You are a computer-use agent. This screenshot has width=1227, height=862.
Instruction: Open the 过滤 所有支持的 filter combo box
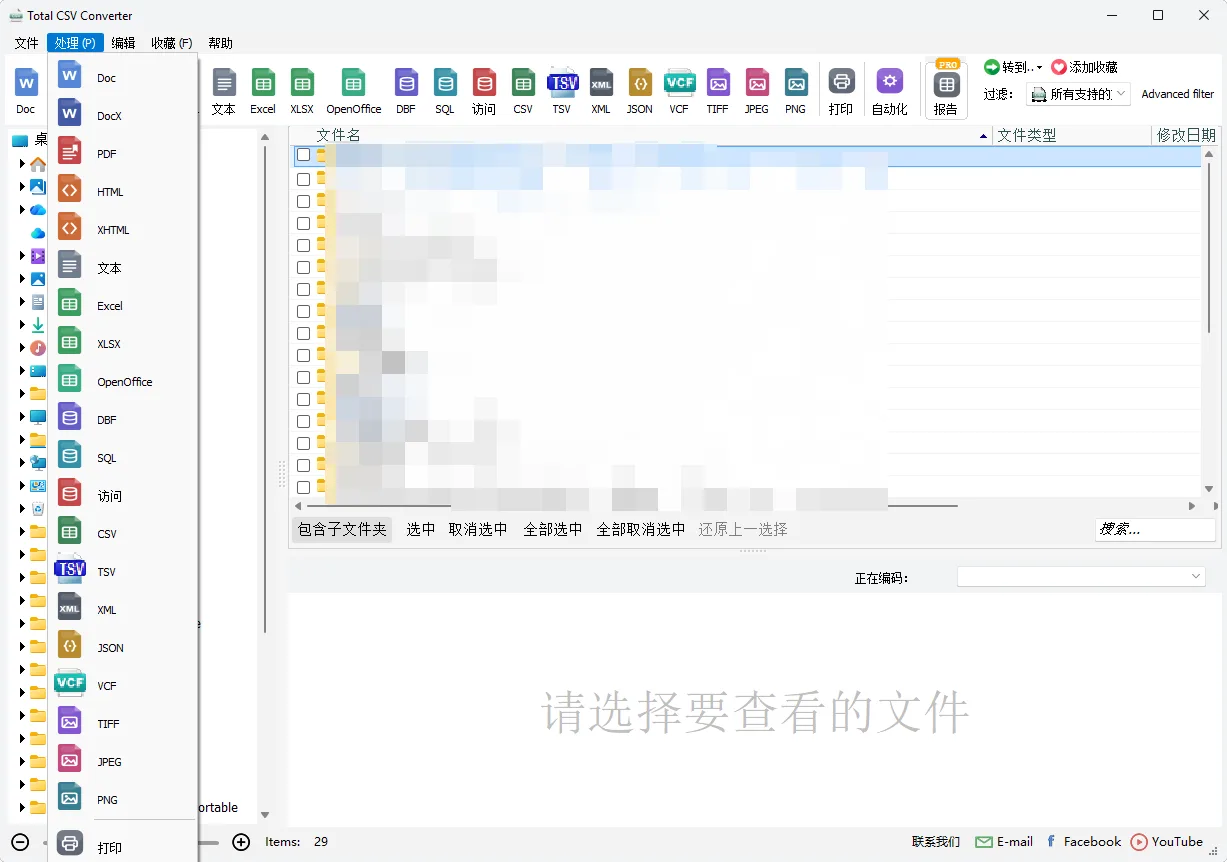(x=1078, y=94)
